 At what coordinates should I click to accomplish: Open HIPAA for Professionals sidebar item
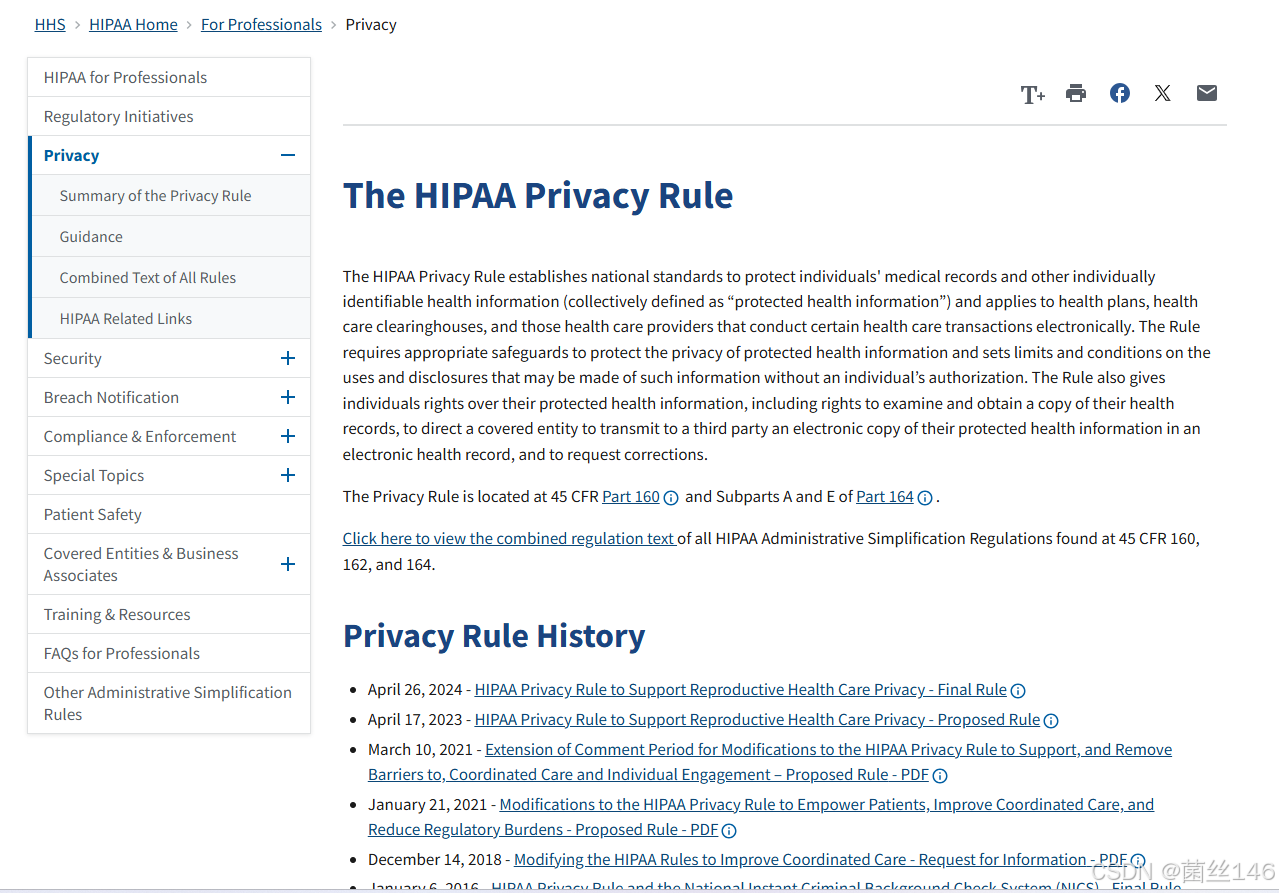coord(169,77)
